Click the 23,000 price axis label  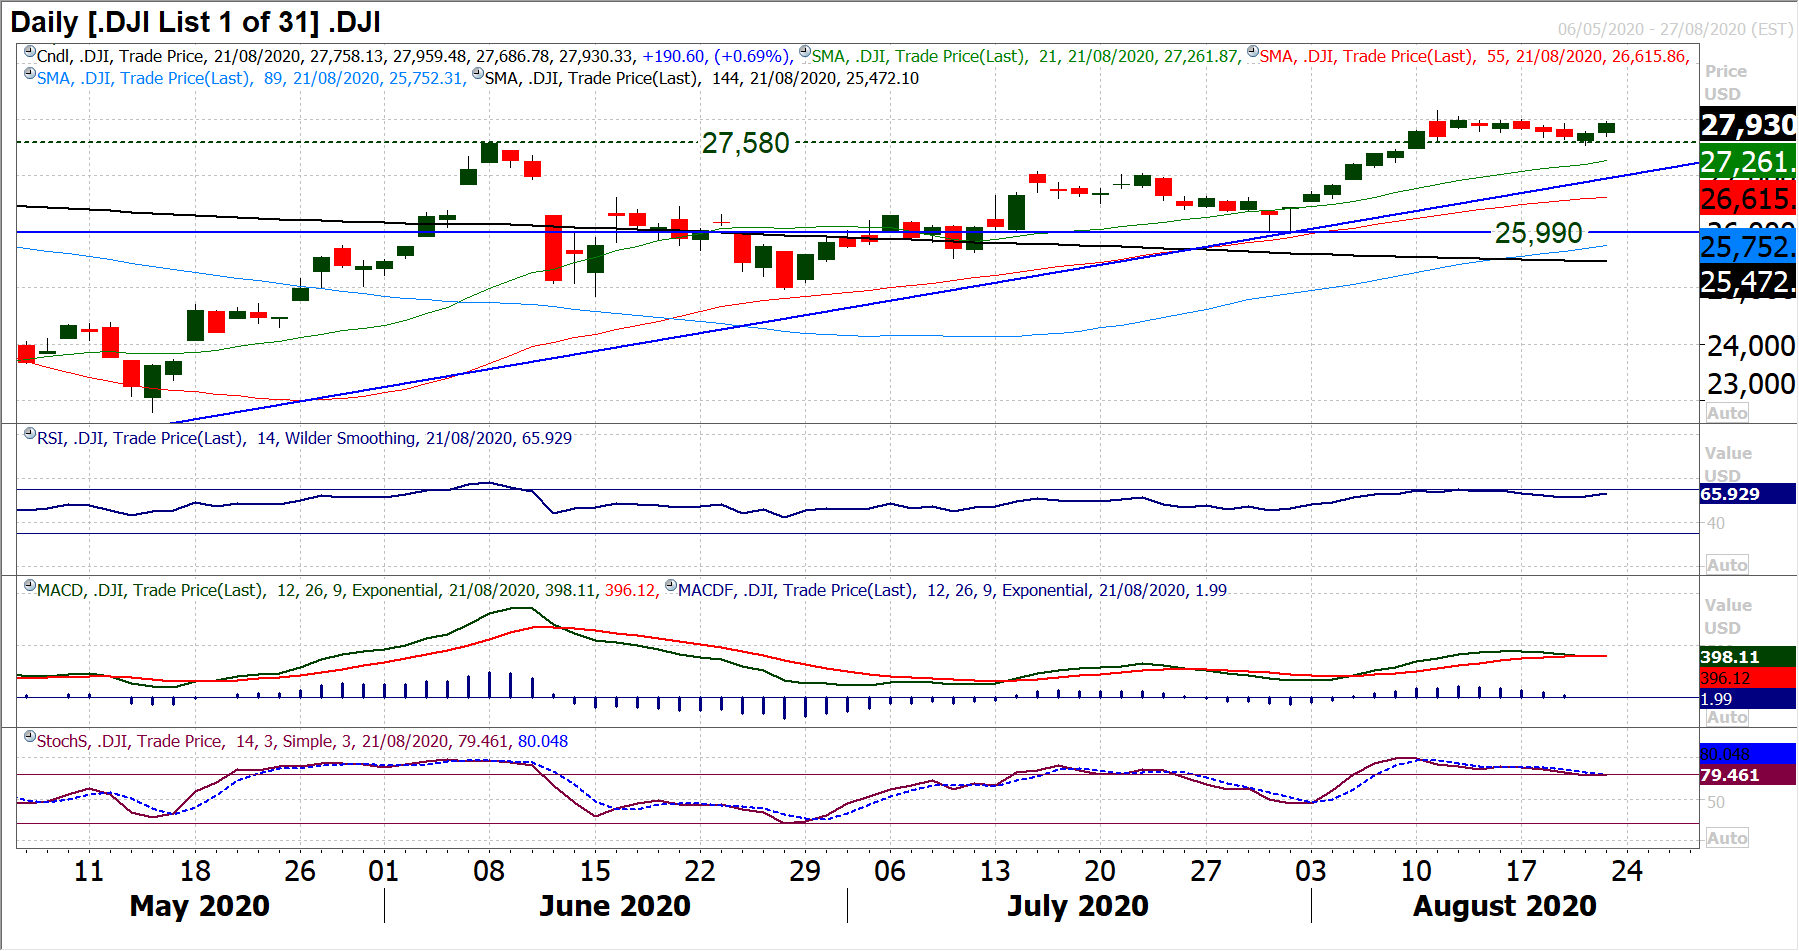tap(1751, 384)
